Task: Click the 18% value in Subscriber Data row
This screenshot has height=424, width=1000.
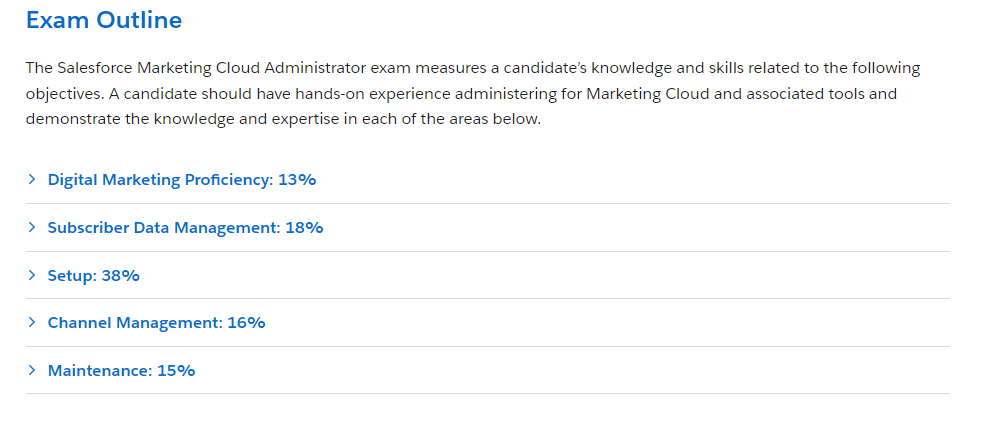Action: click(304, 228)
